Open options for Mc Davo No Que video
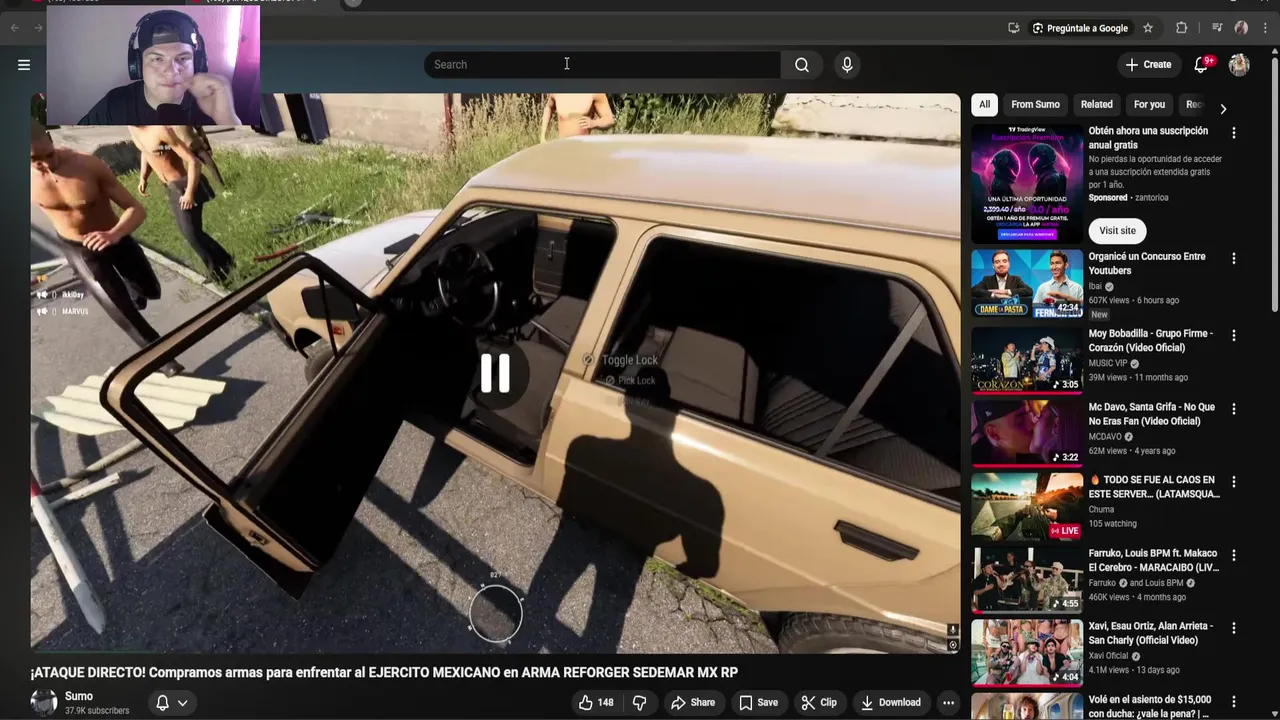1280x720 pixels. pyautogui.click(x=1233, y=409)
